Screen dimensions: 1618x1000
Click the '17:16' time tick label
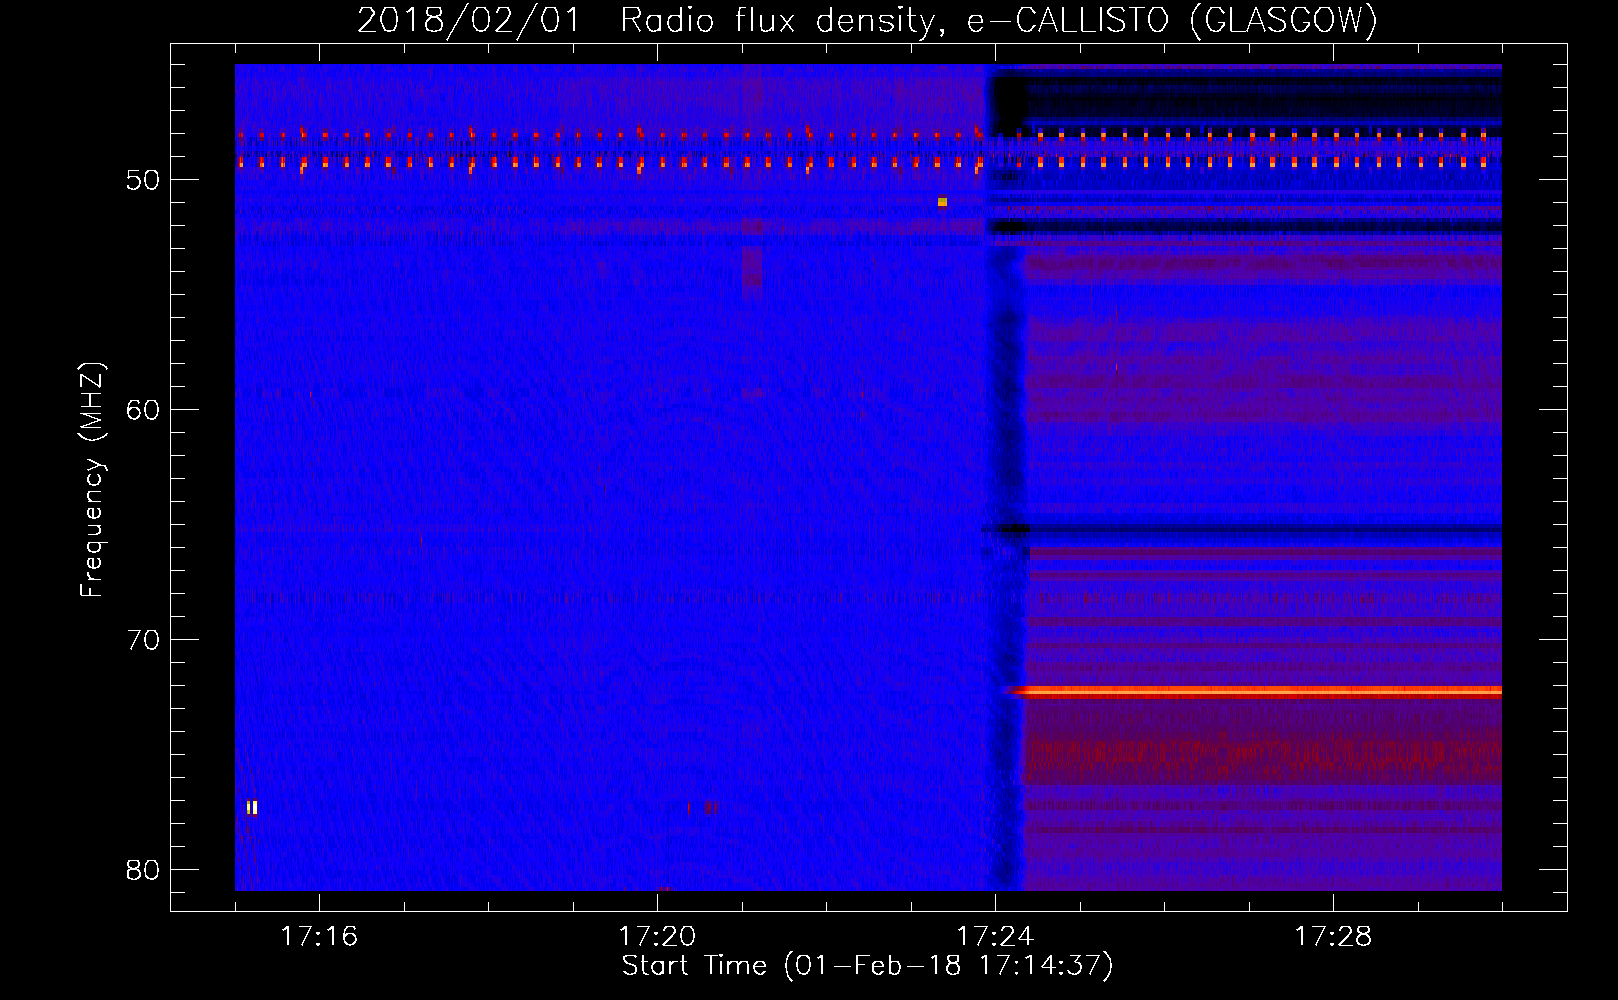319,936
